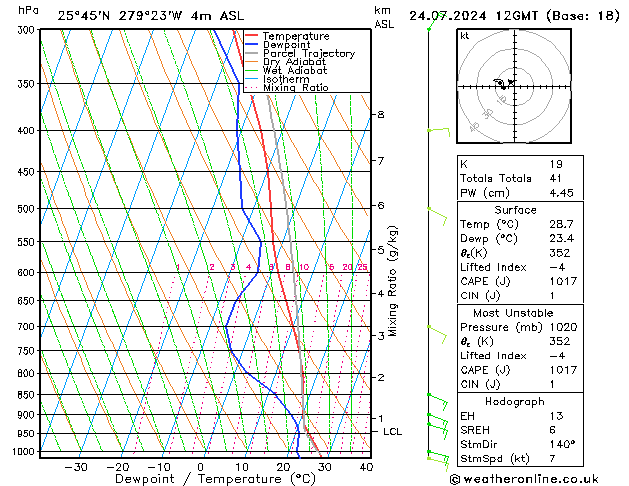
Task: Select the wind barb near 500 hPa
Action: coord(436,211)
